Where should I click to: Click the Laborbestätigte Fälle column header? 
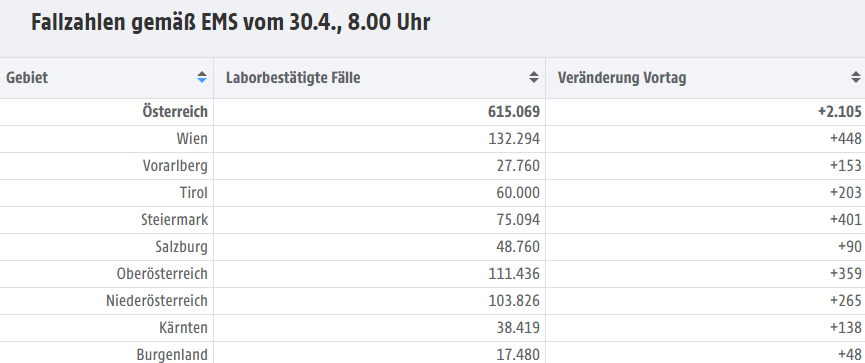pos(380,78)
